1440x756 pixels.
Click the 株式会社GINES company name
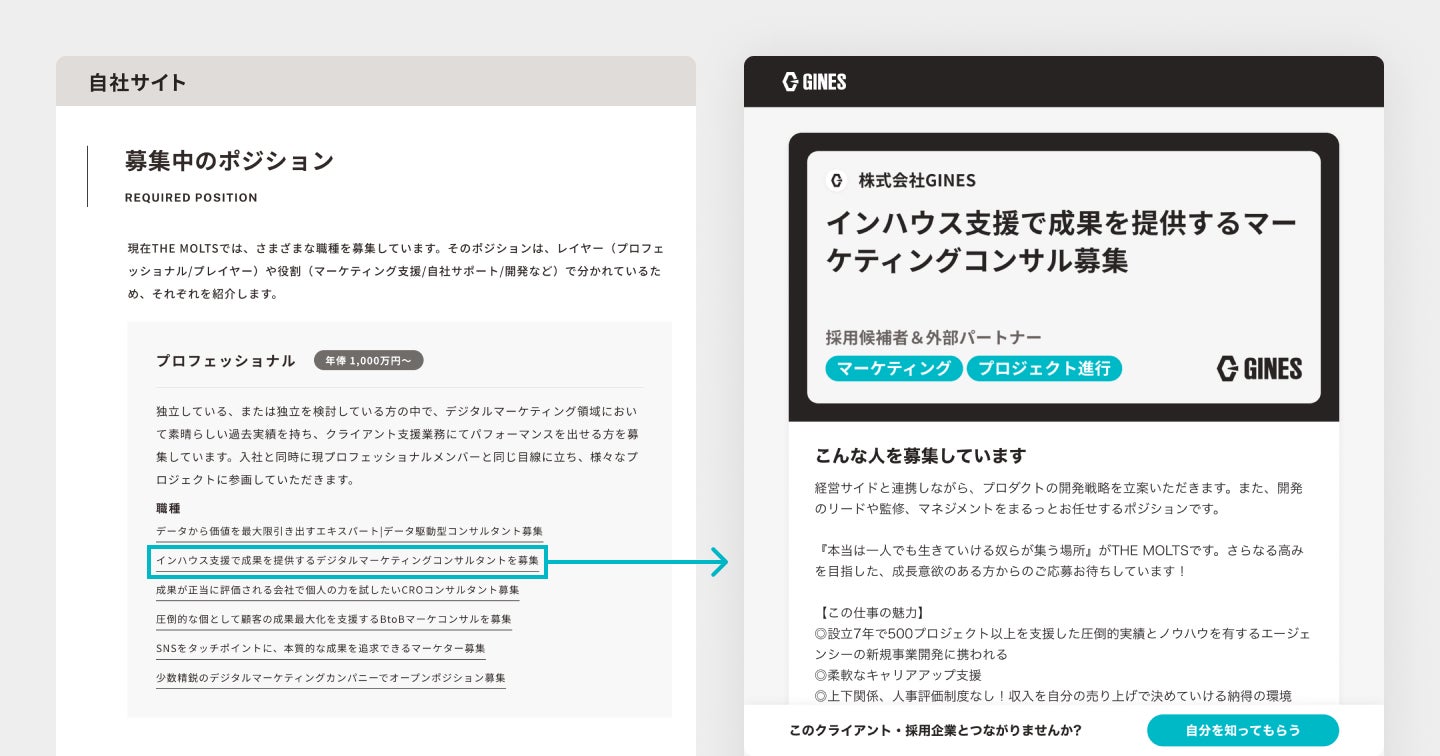pos(917,181)
